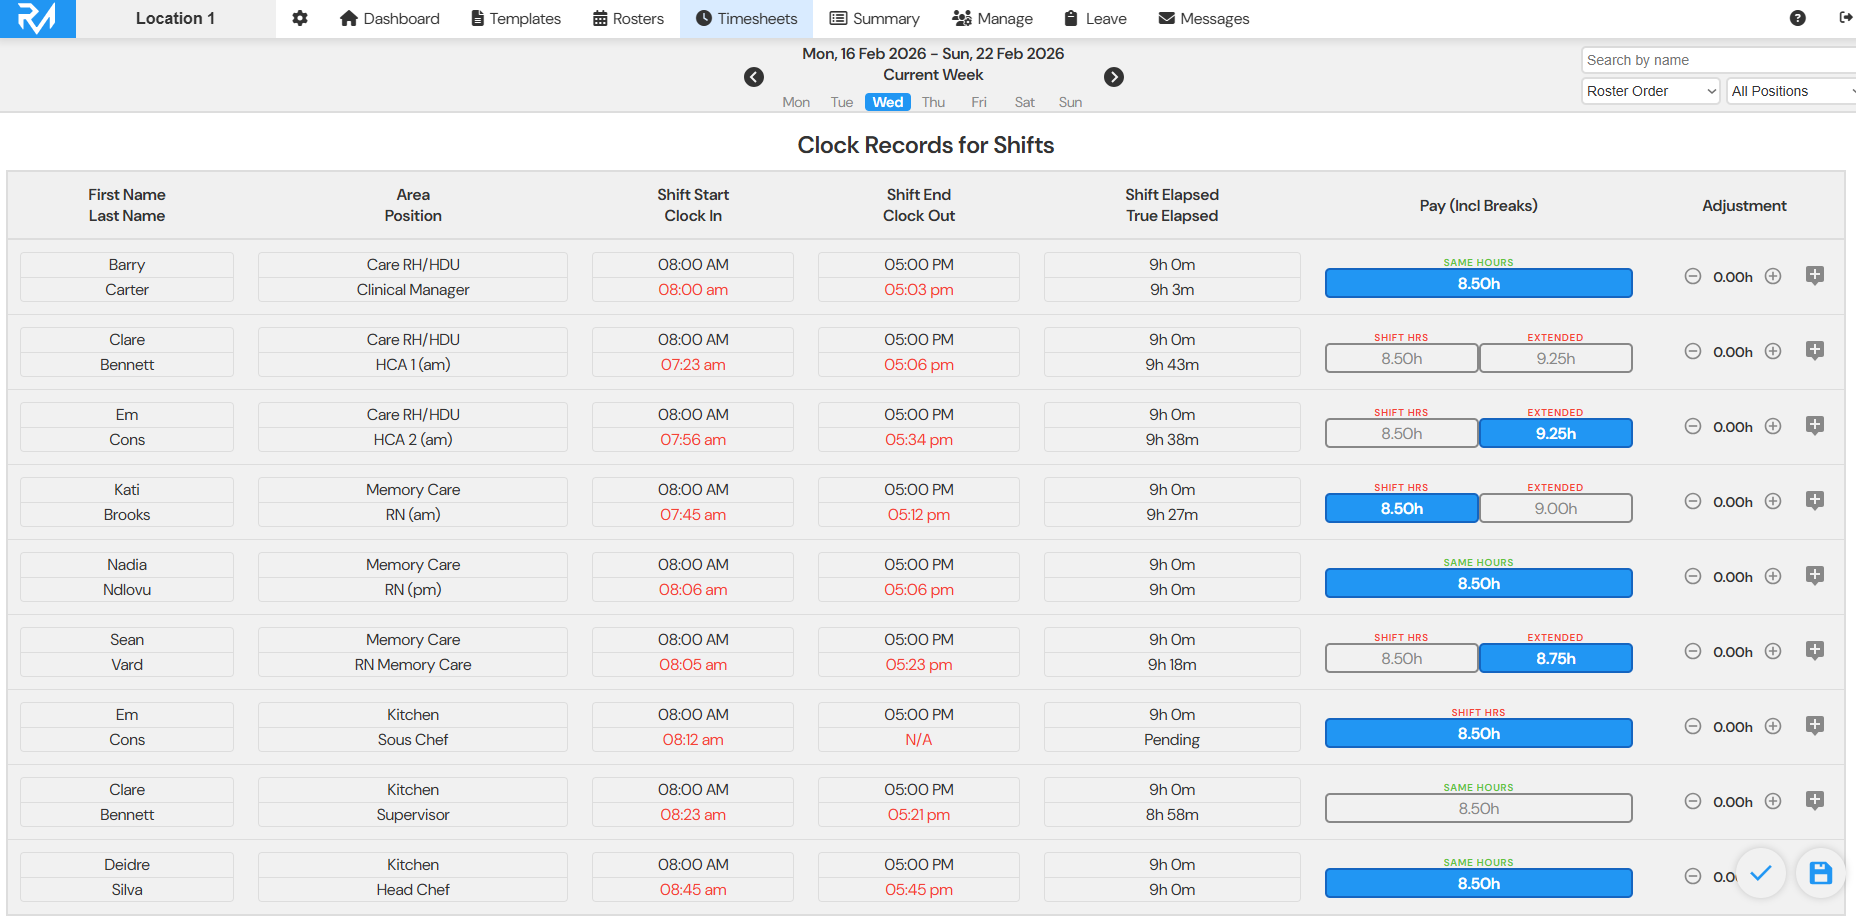Click the logout icon

pyautogui.click(x=1845, y=18)
